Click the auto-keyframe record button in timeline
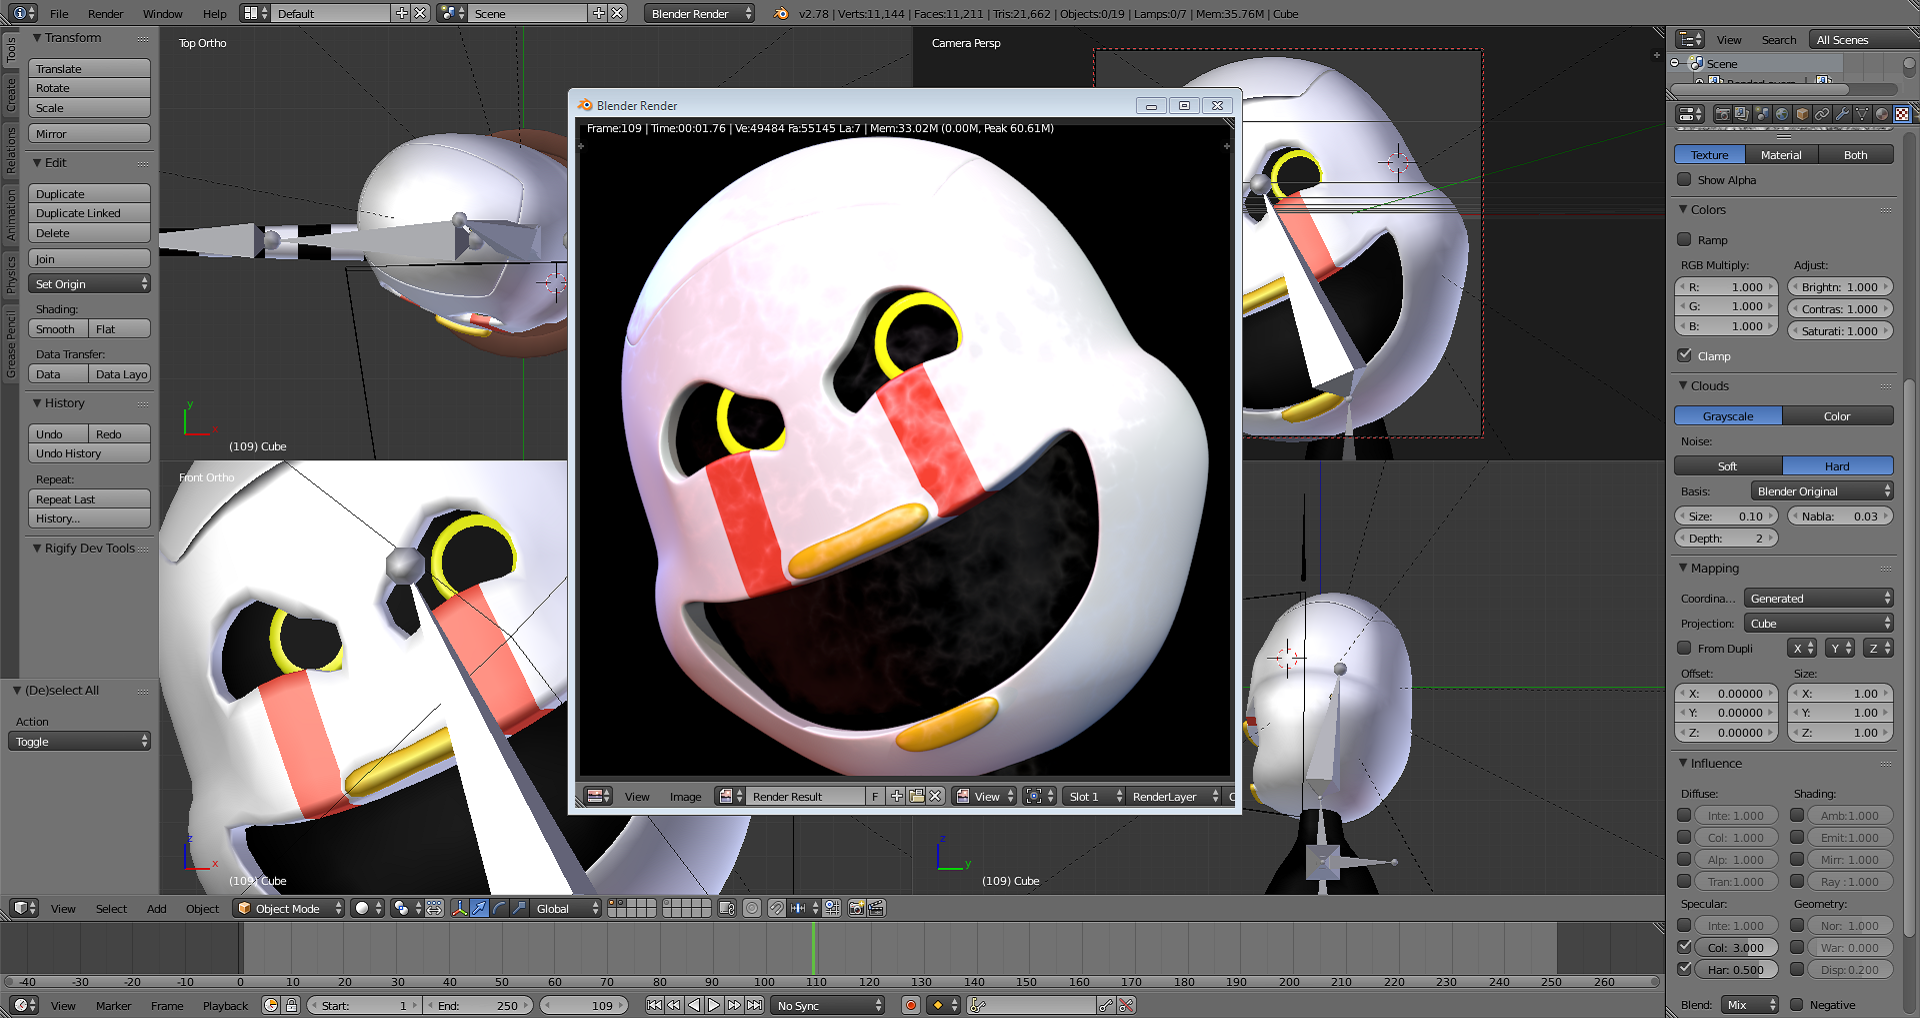This screenshot has width=1920, height=1018. (910, 1005)
